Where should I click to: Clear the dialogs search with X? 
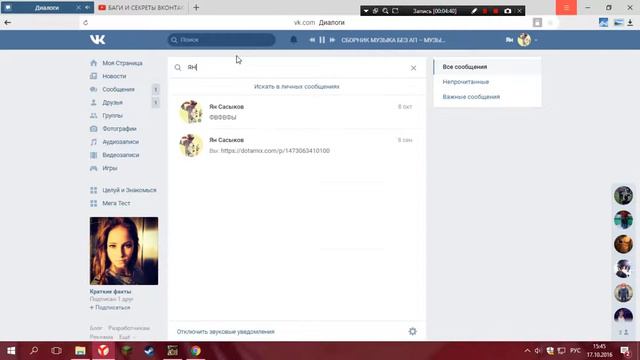point(413,68)
